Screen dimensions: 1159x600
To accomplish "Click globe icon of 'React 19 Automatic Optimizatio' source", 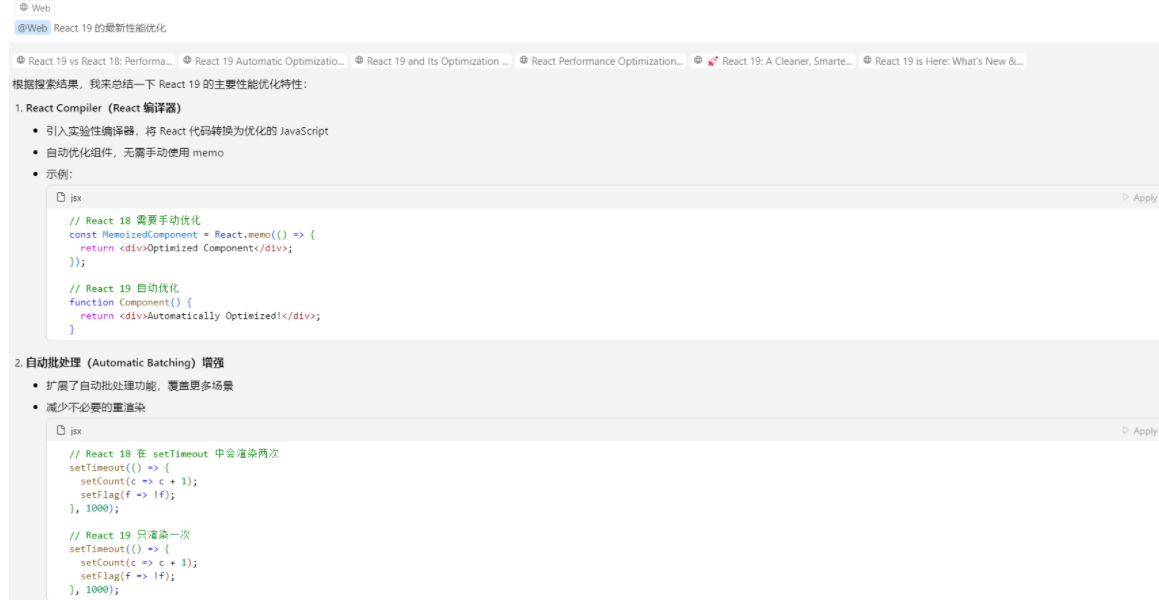I will [x=188, y=61].
